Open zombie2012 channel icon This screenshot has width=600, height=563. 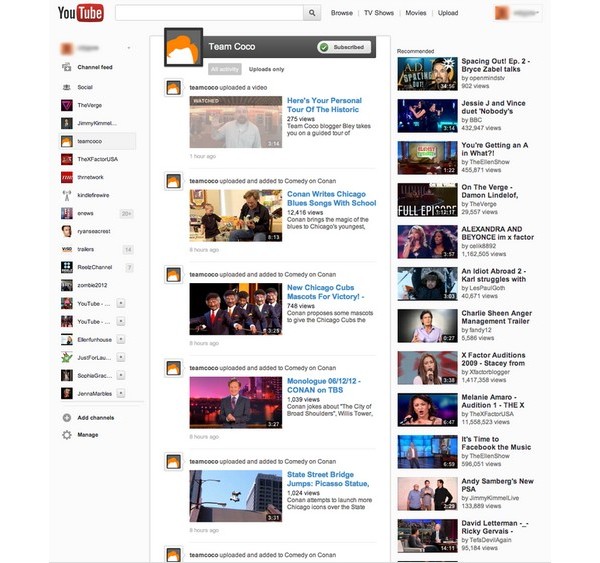[67, 285]
